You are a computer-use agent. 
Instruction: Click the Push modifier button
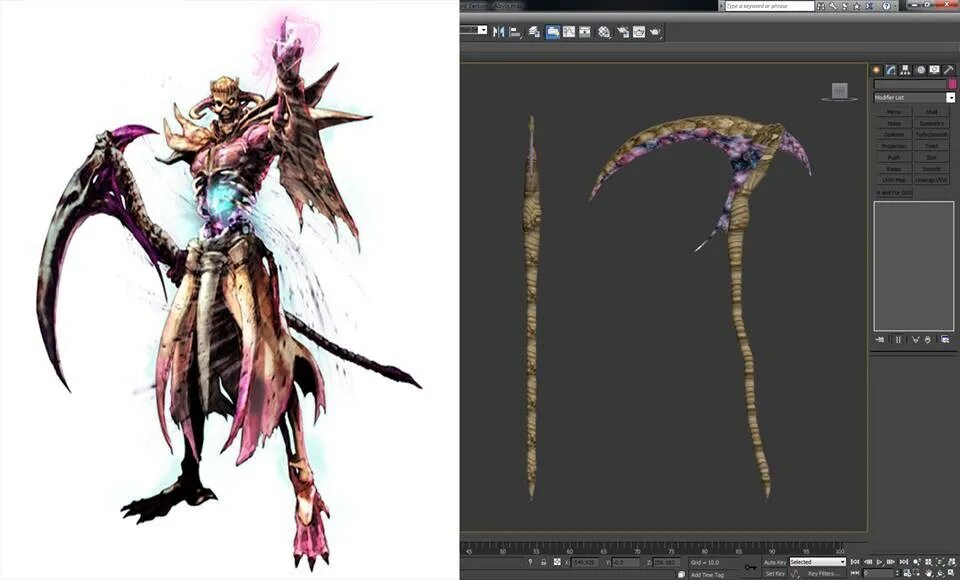[x=894, y=157]
